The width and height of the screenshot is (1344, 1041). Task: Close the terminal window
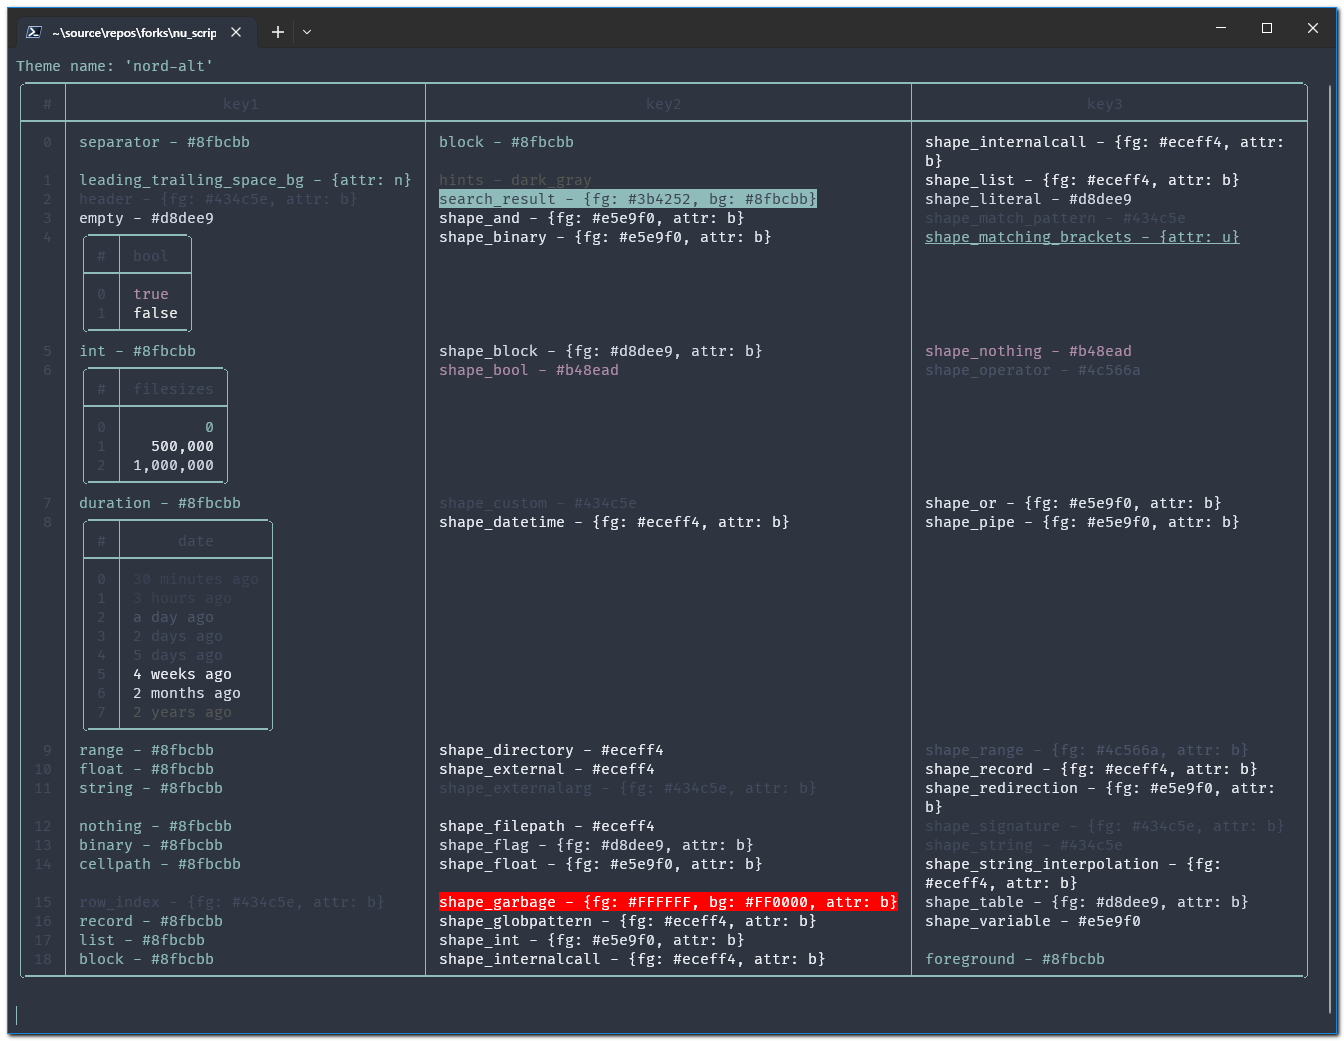(x=1313, y=28)
